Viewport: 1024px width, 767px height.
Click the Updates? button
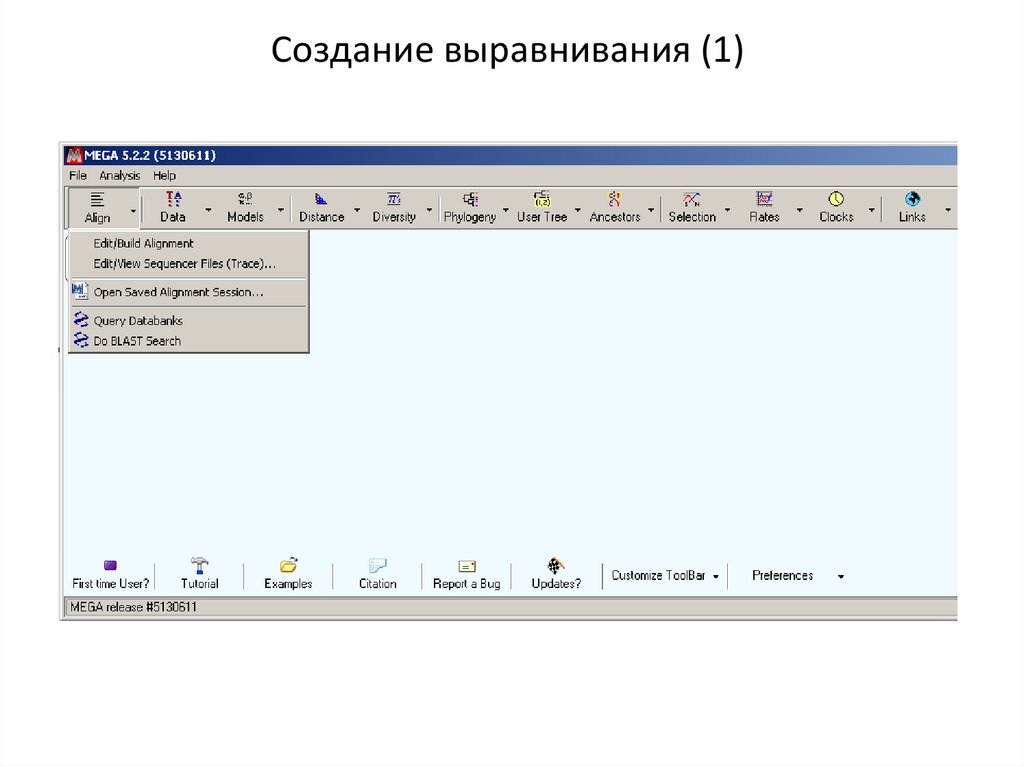(x=556, y=574)
